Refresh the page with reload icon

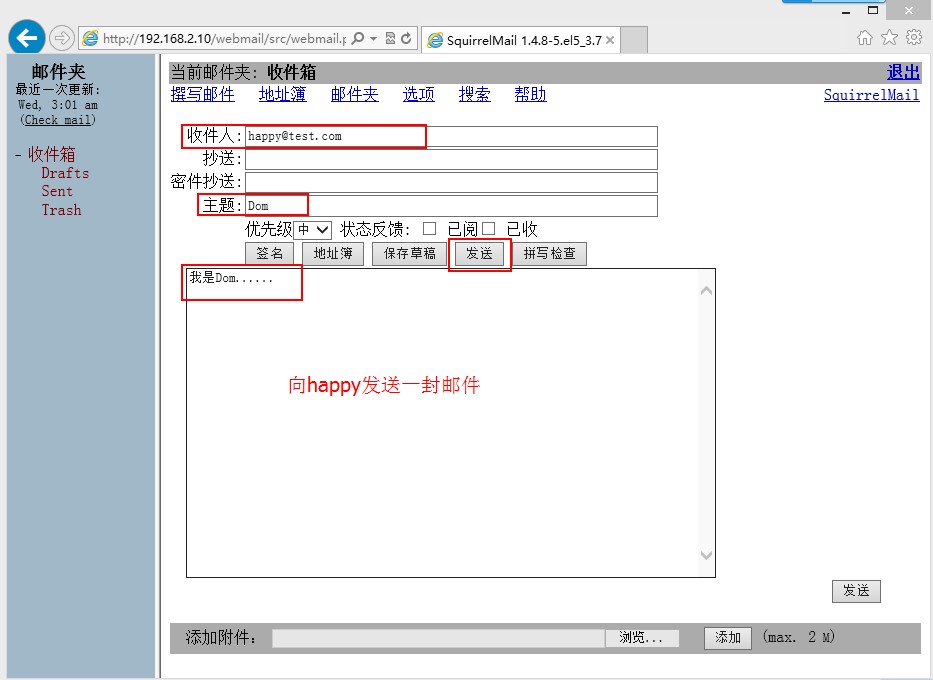click(406, 39)
